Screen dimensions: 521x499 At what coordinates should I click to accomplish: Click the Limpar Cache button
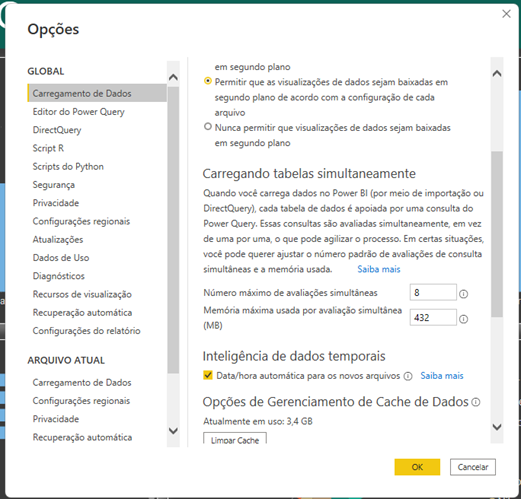pyautogui.click(x=235, y=439)
